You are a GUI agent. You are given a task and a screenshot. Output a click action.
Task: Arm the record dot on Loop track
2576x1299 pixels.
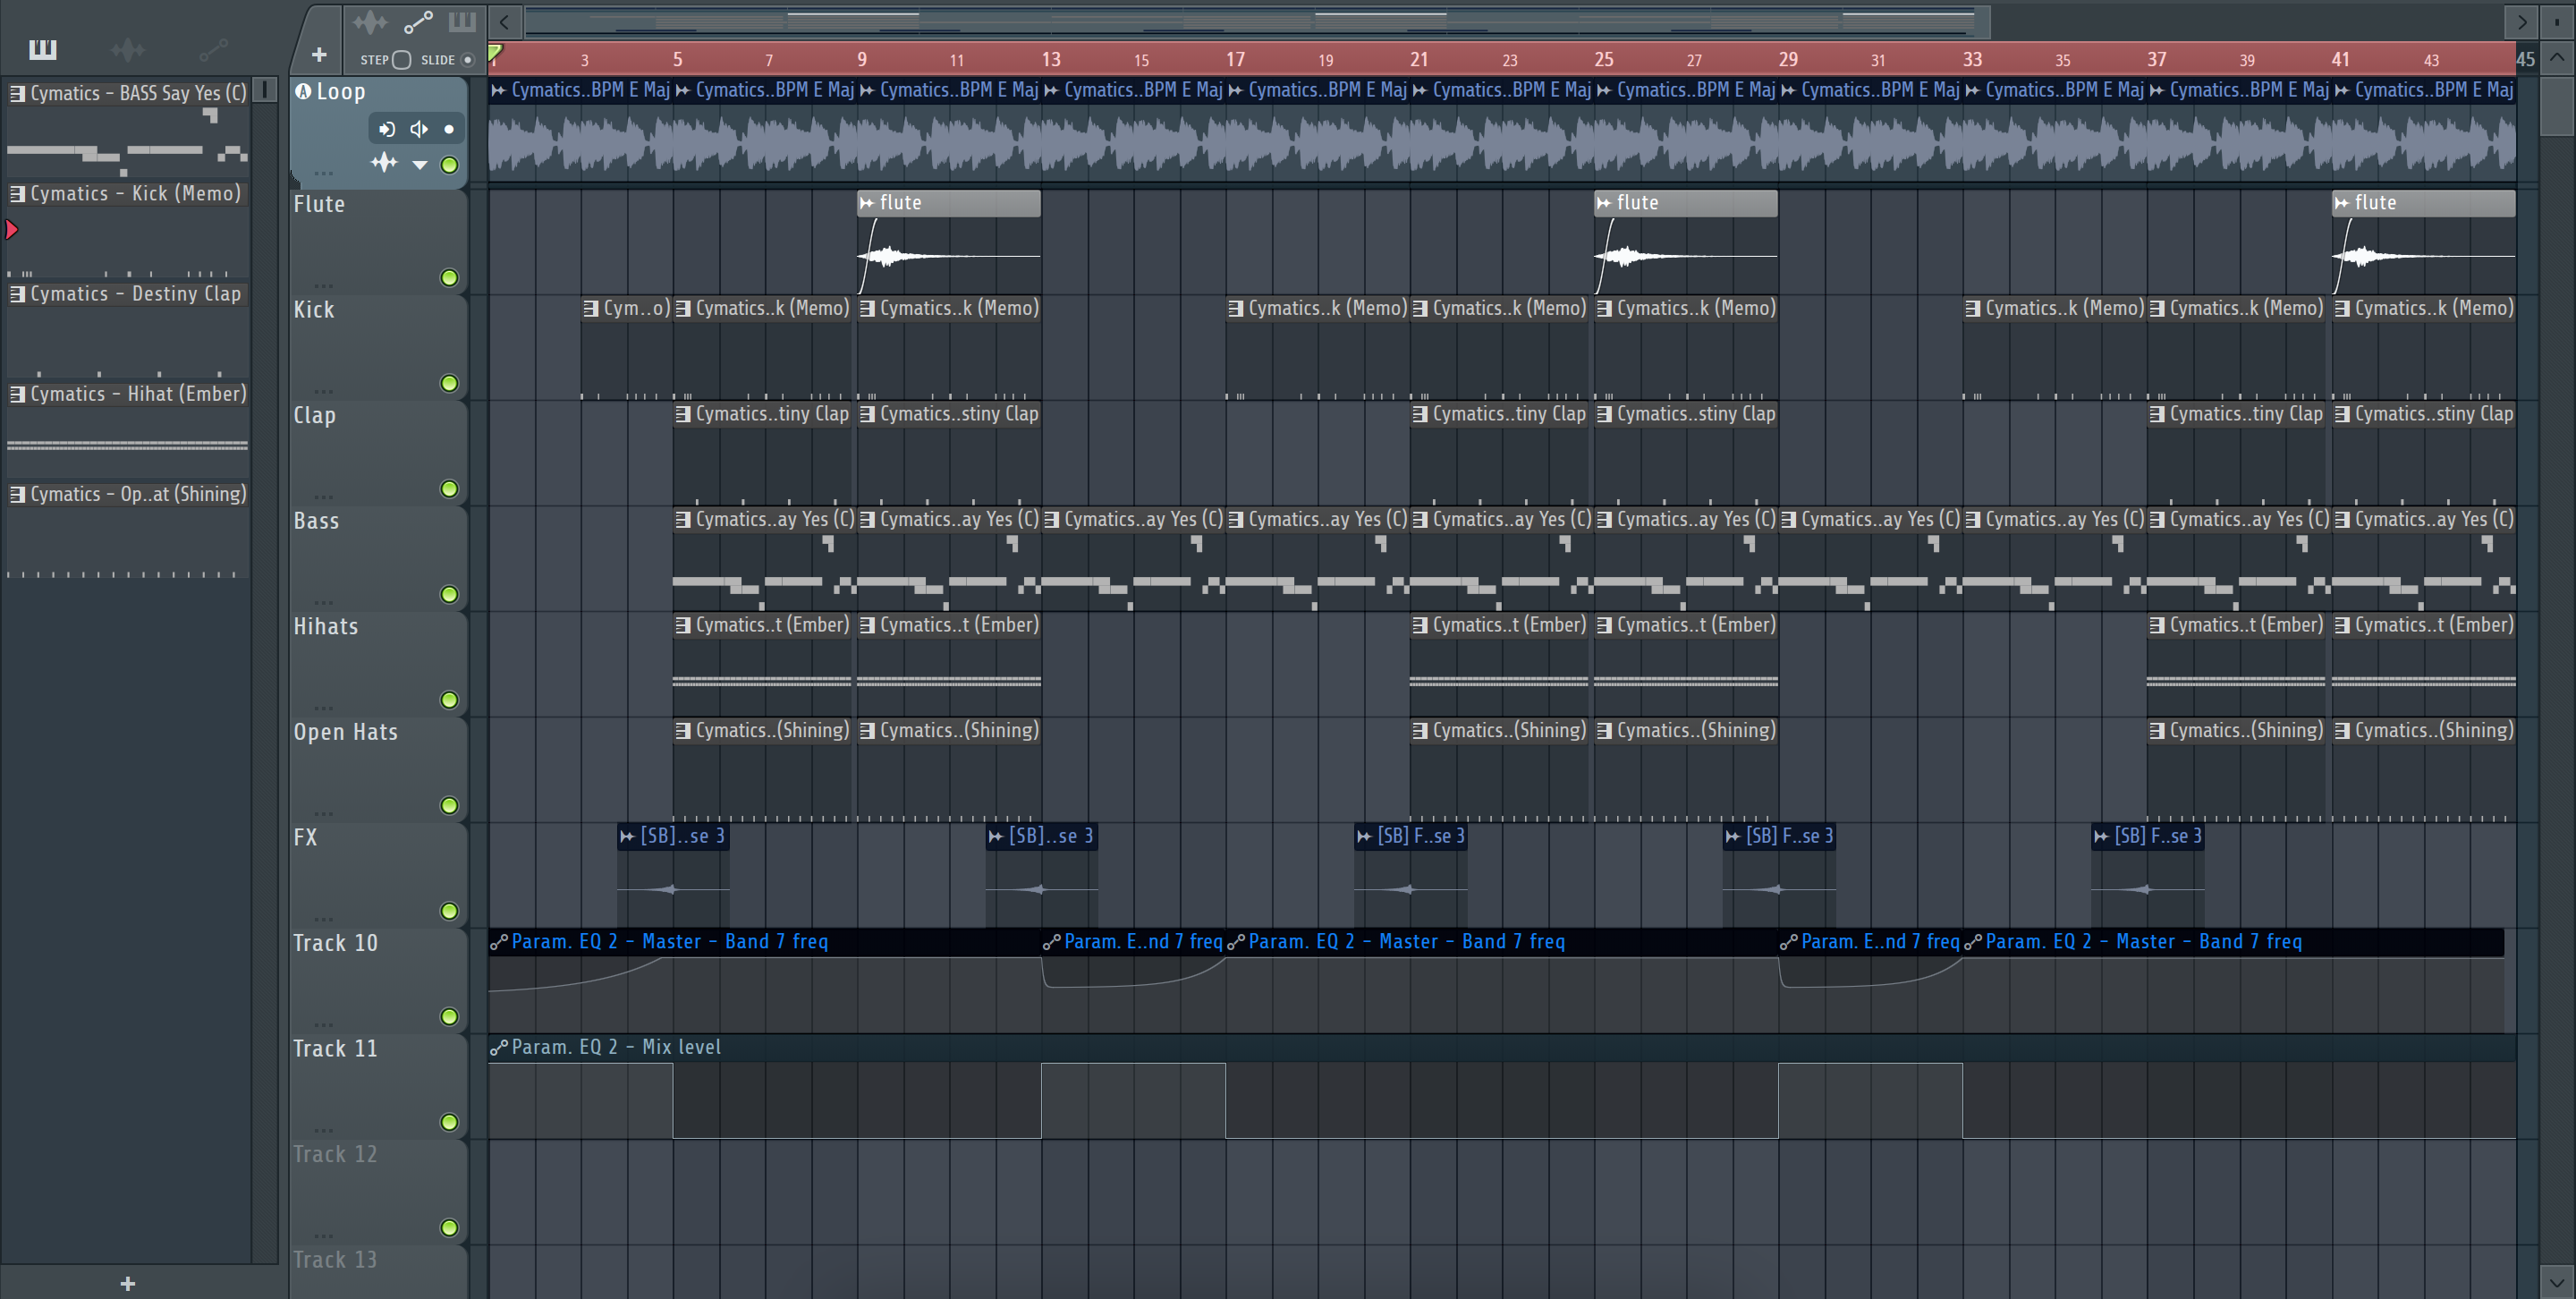(449, 129)
